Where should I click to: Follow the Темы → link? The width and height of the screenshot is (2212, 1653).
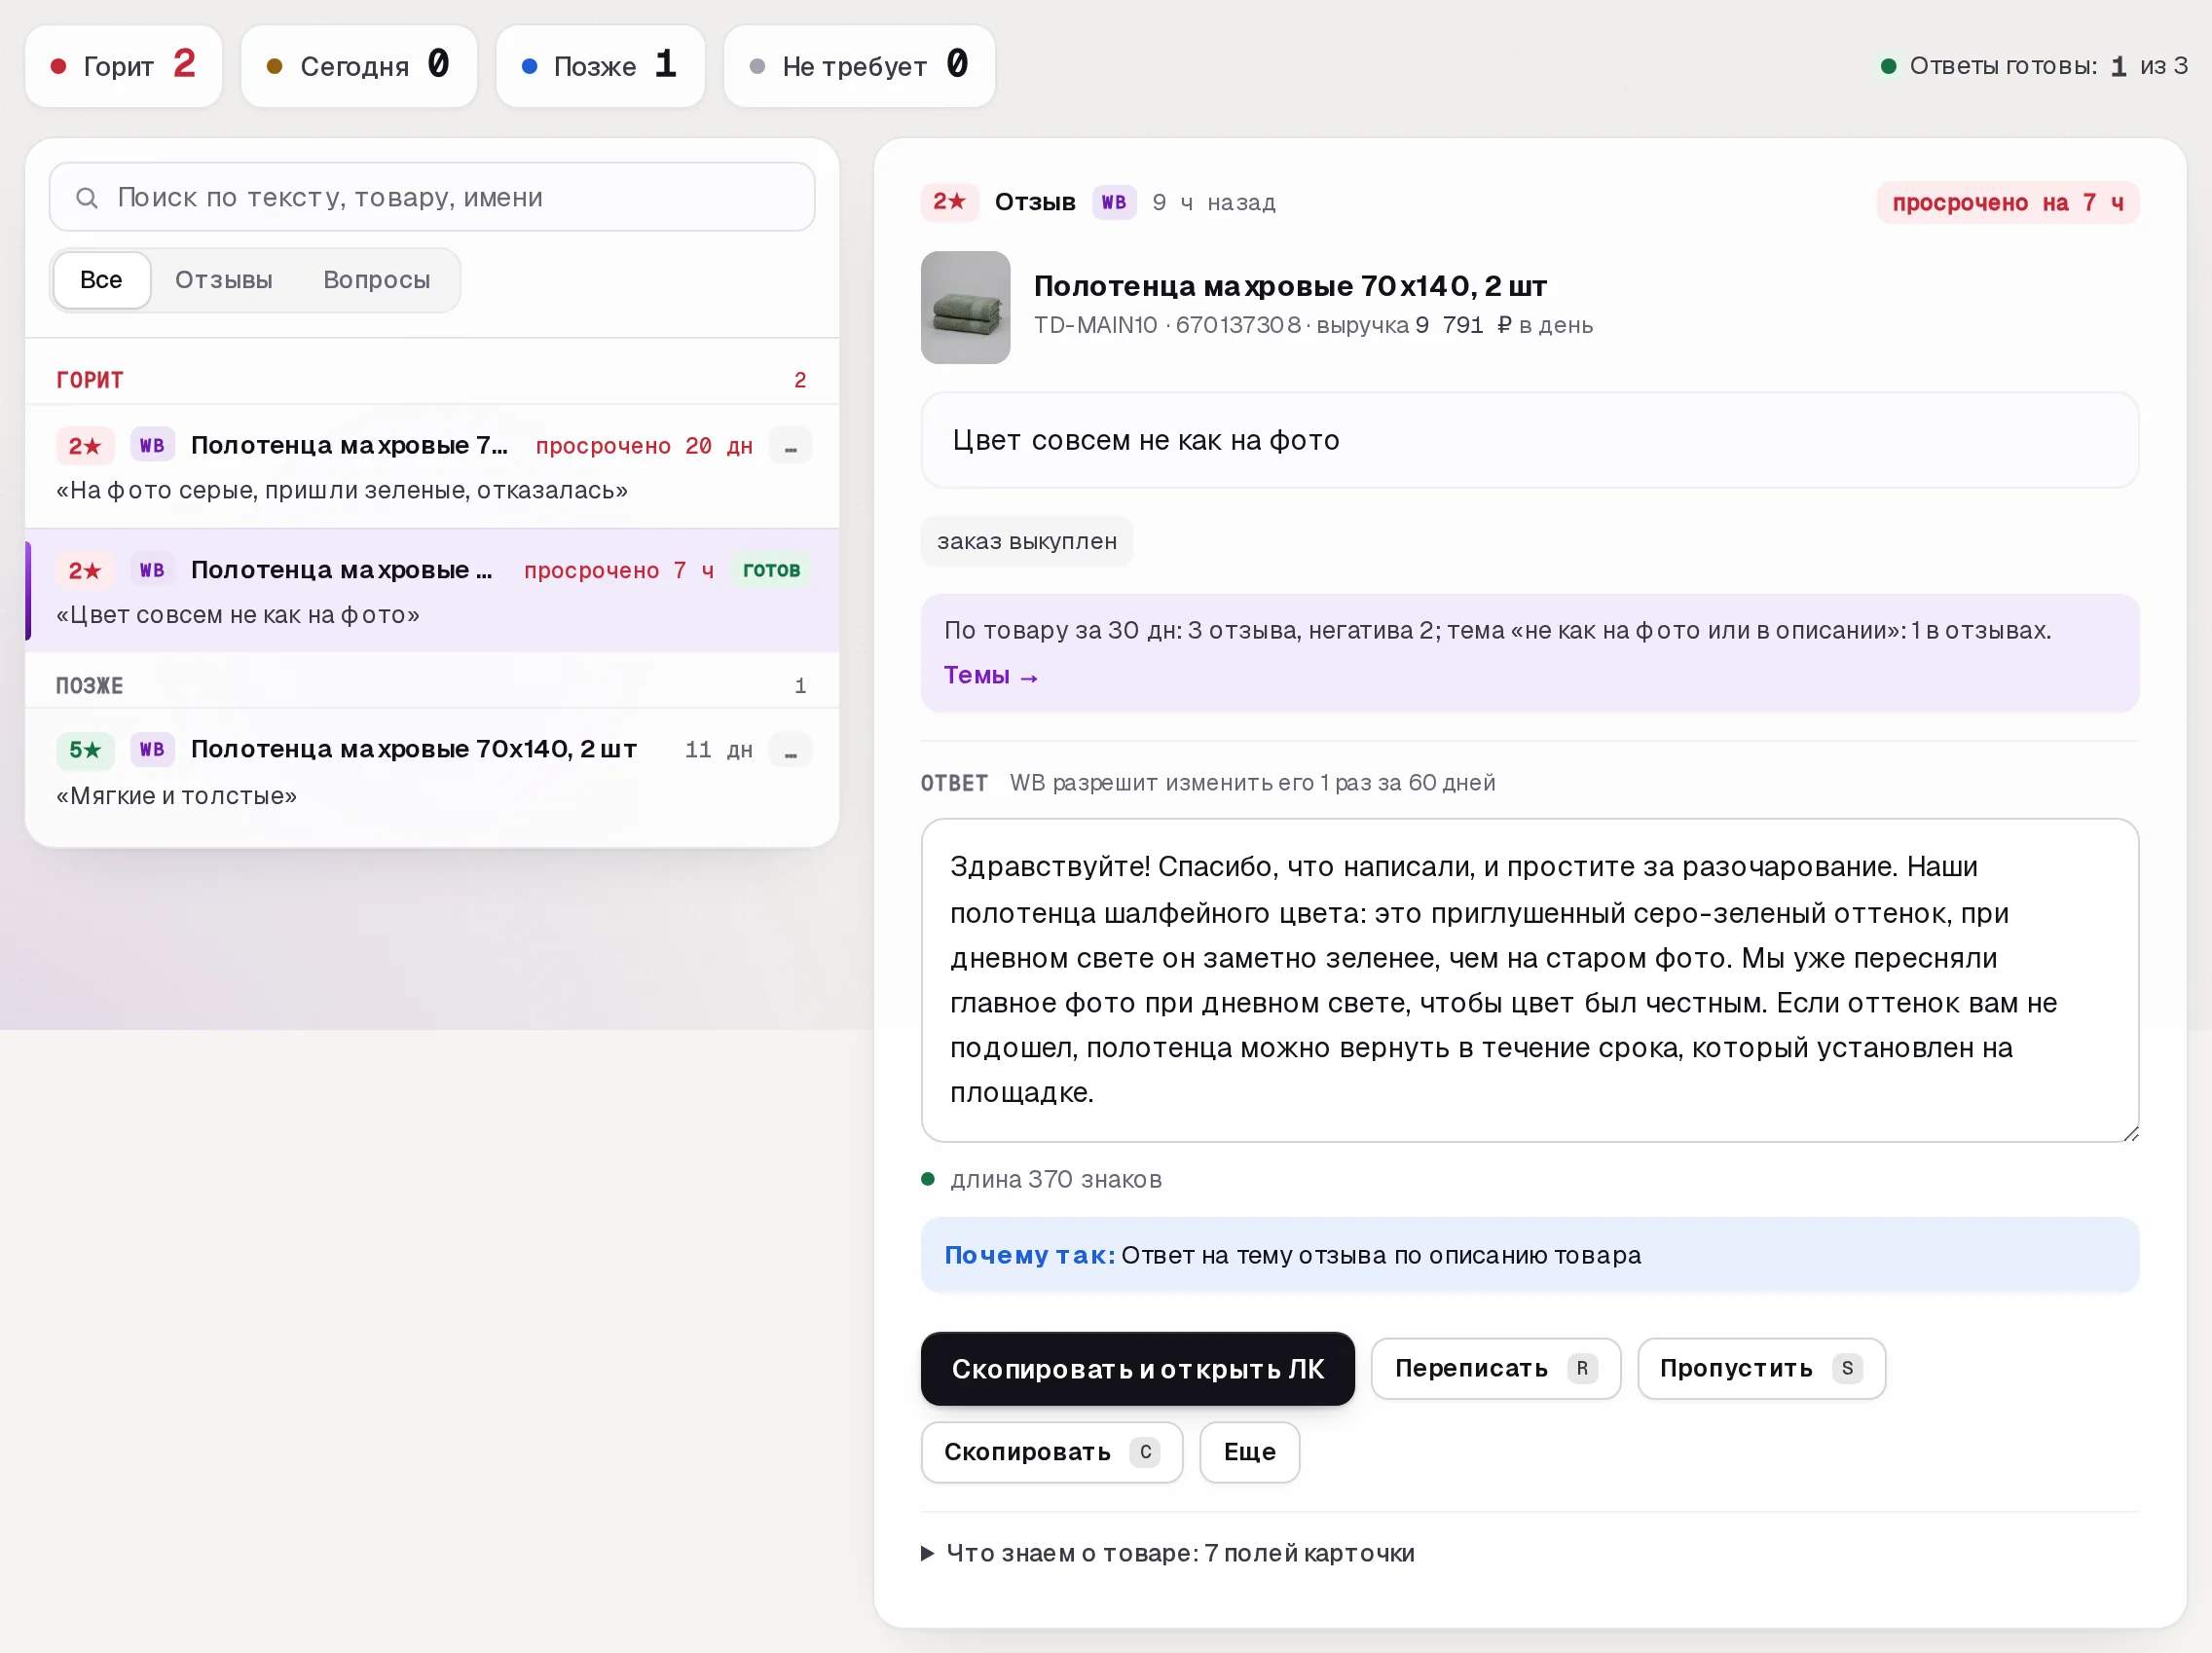coord(990,675)
